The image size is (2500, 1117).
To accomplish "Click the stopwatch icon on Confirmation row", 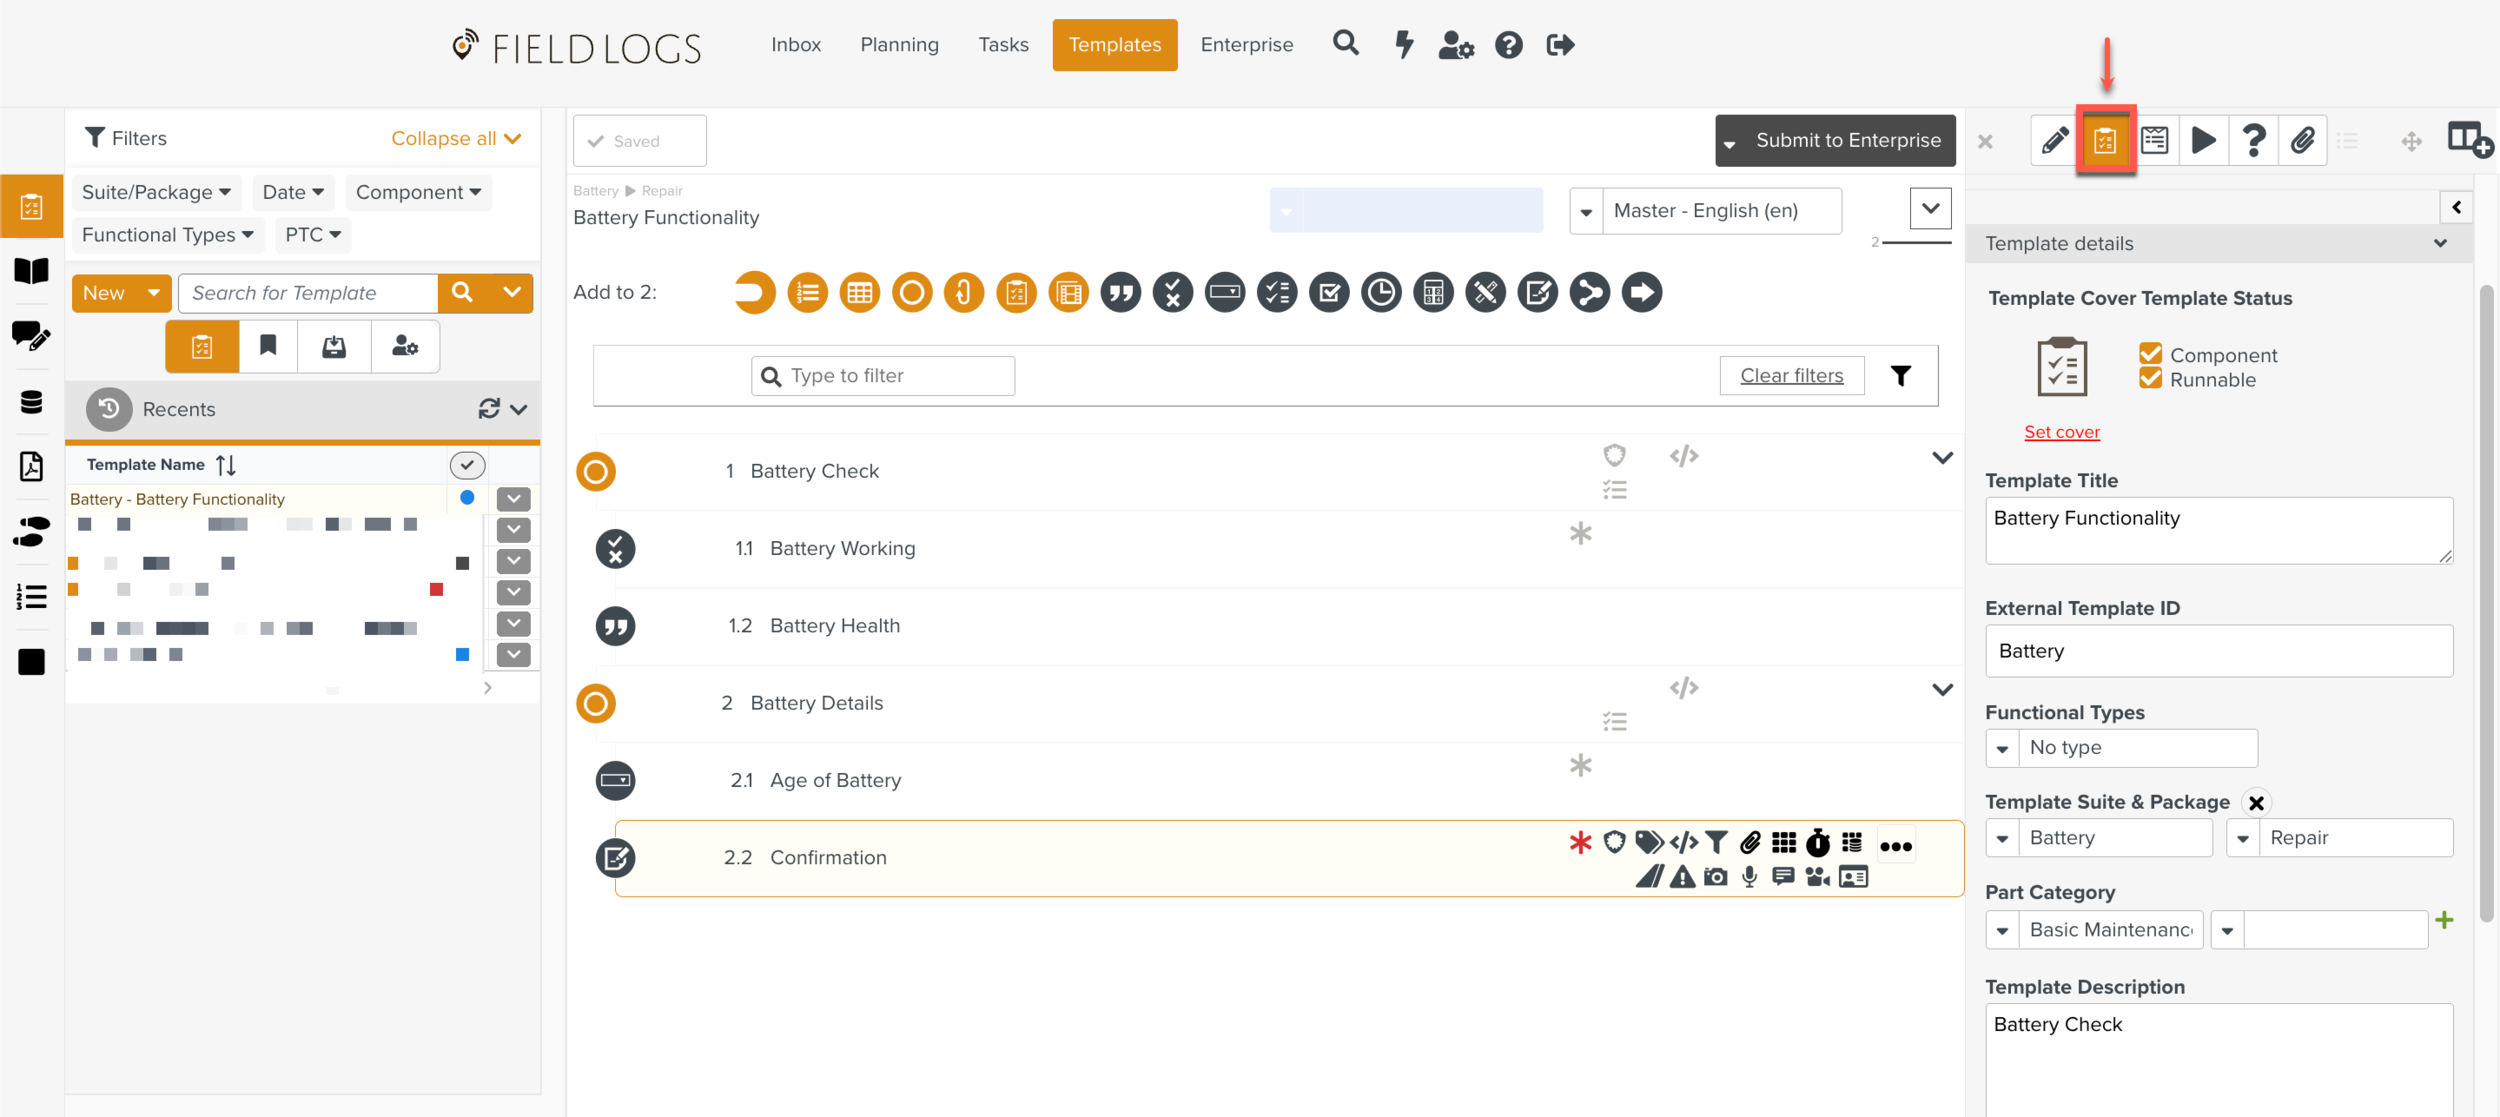I will [x=1817, y=843].
